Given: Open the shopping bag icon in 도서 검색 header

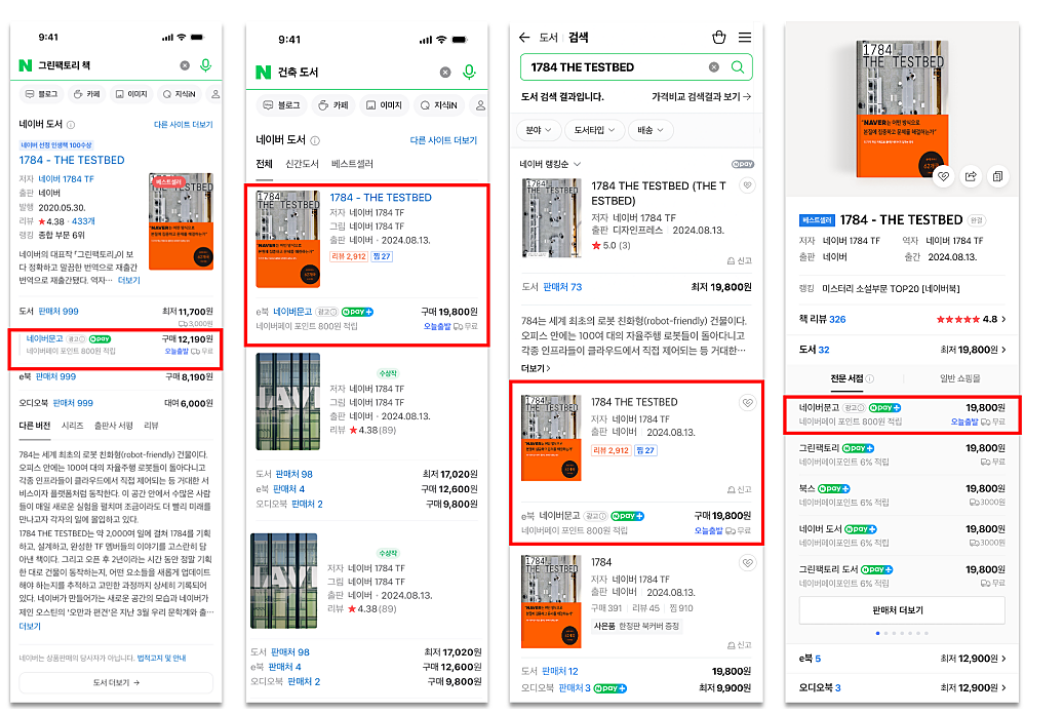Looking at the screenshot, I should click(719, 37).
